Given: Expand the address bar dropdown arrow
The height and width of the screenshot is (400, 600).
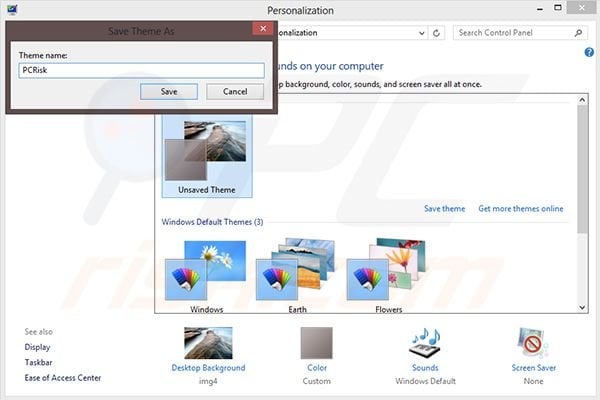Looking at the screenshot, I should pos(421,33).
